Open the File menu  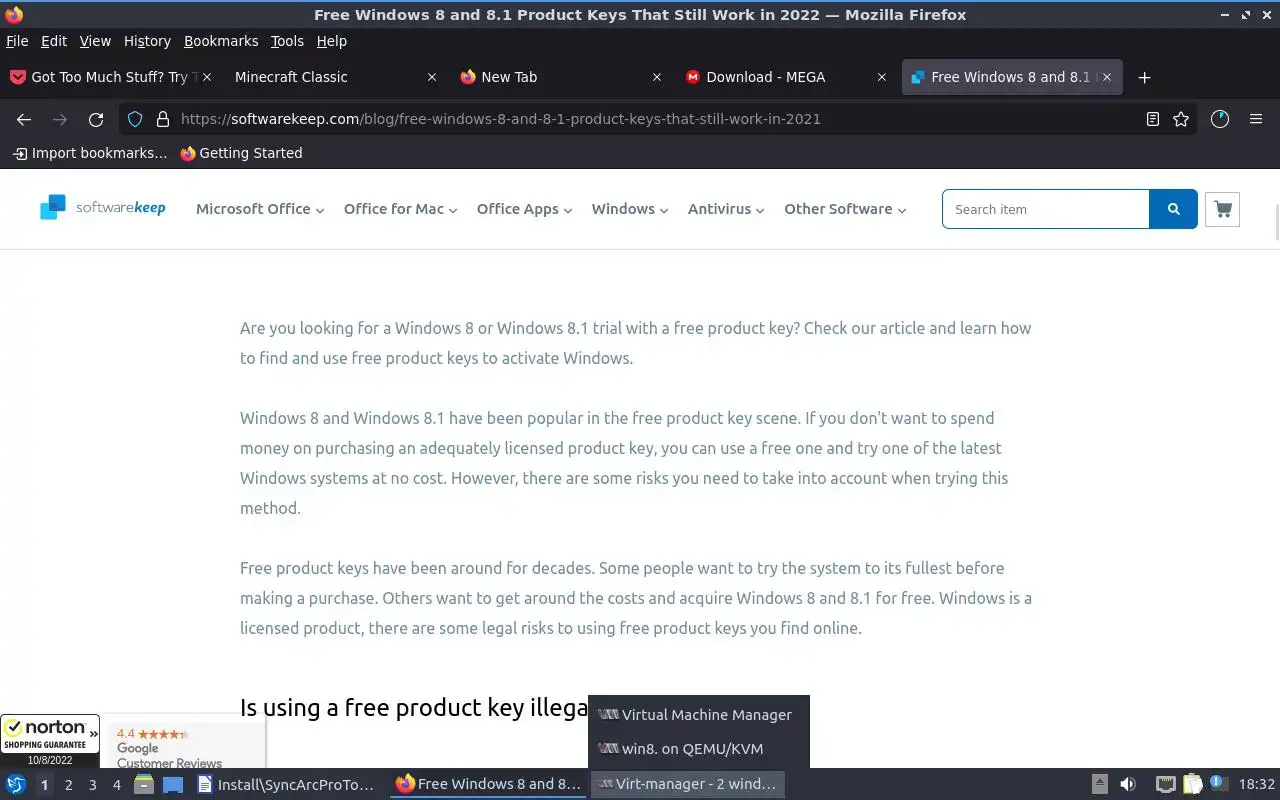click(x=17, y=41)
